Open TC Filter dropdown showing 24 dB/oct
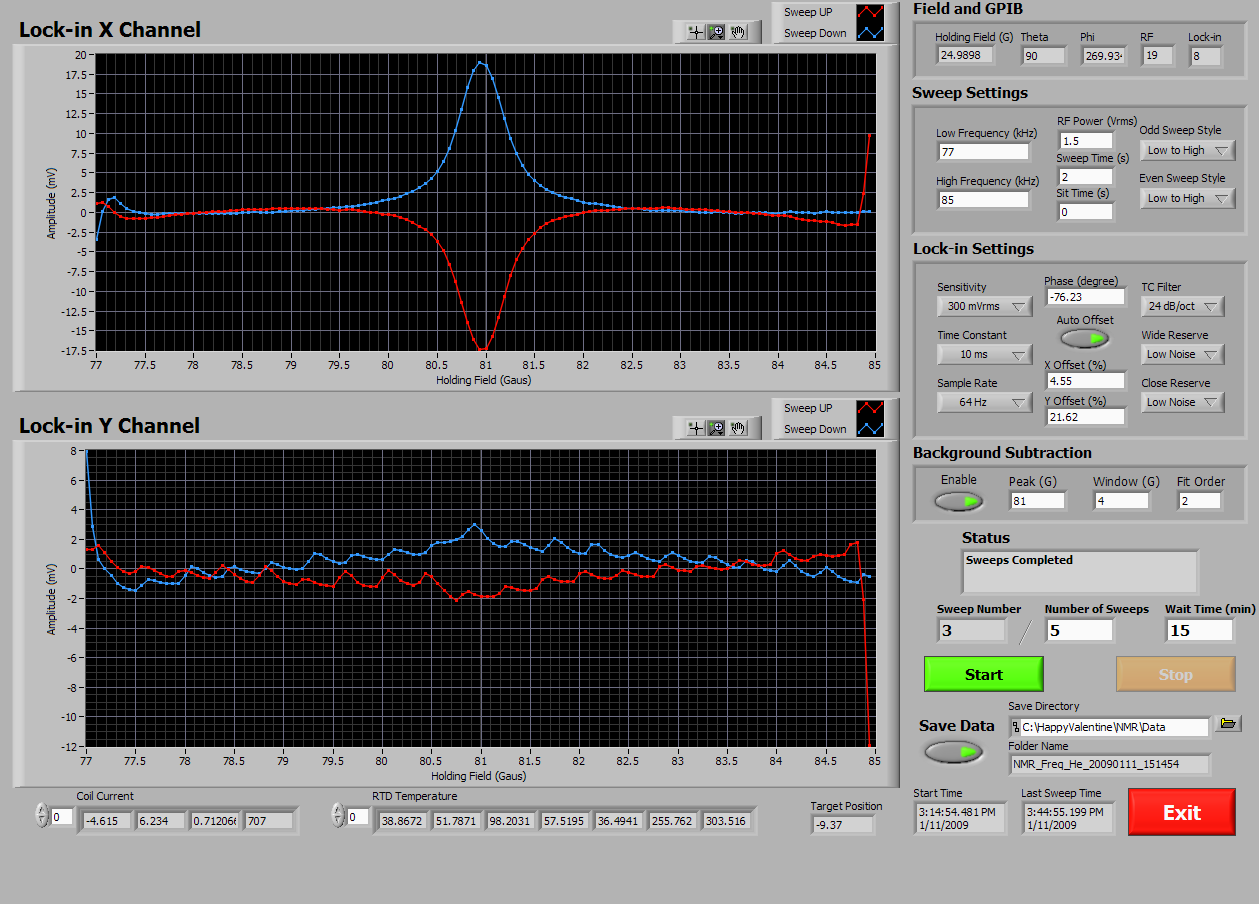This screenshot has height=904, width=1259. (x=1183, y=306)
